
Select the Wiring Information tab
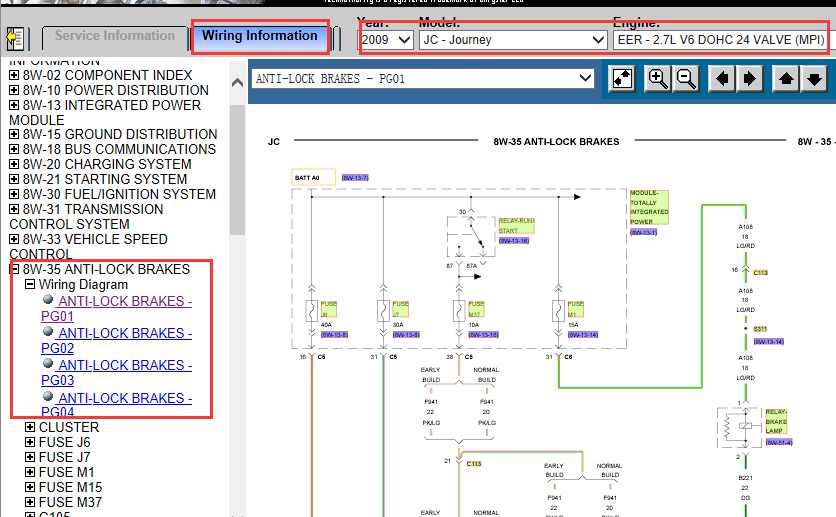click(x=260, y=36)
